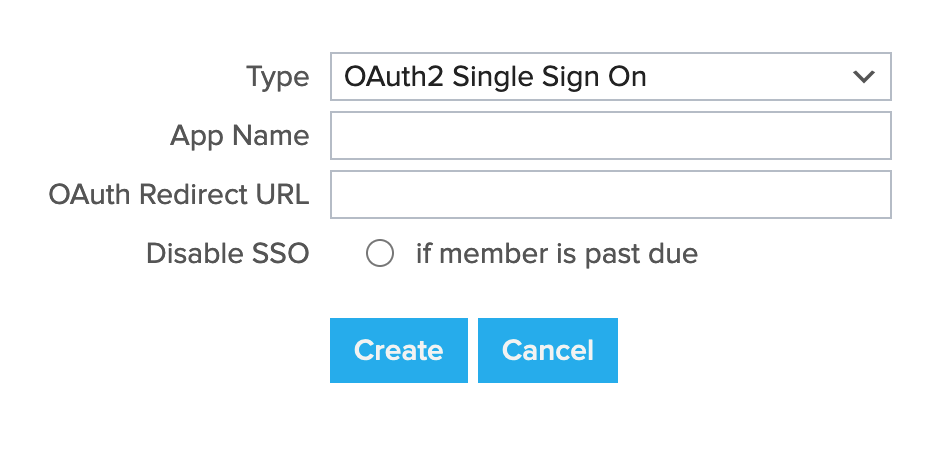
Task: Click into the OAuth Redirect URL field
Action: point(610,194)
